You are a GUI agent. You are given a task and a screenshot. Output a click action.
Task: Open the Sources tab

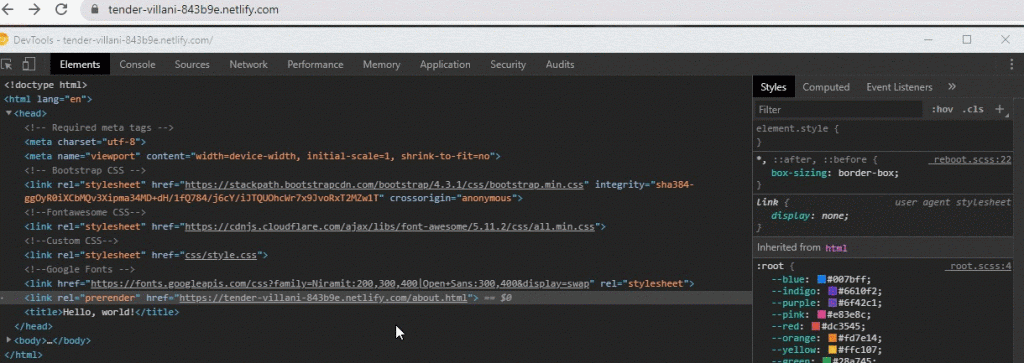click(x=192, y=64)
